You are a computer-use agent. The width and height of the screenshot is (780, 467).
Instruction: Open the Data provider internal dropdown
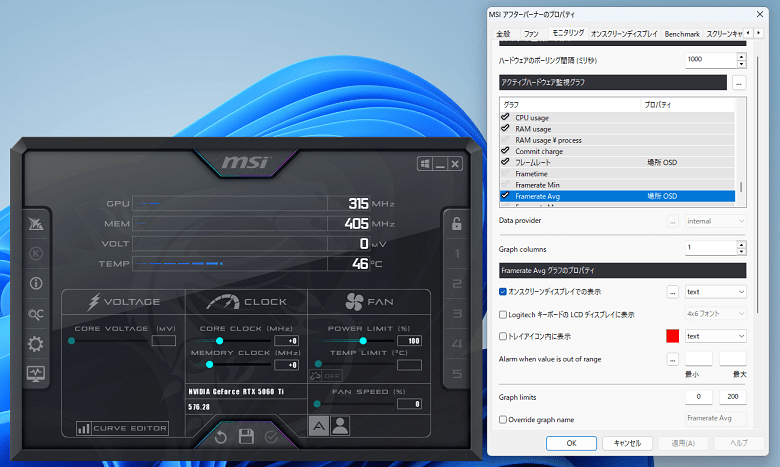(715, 221)
